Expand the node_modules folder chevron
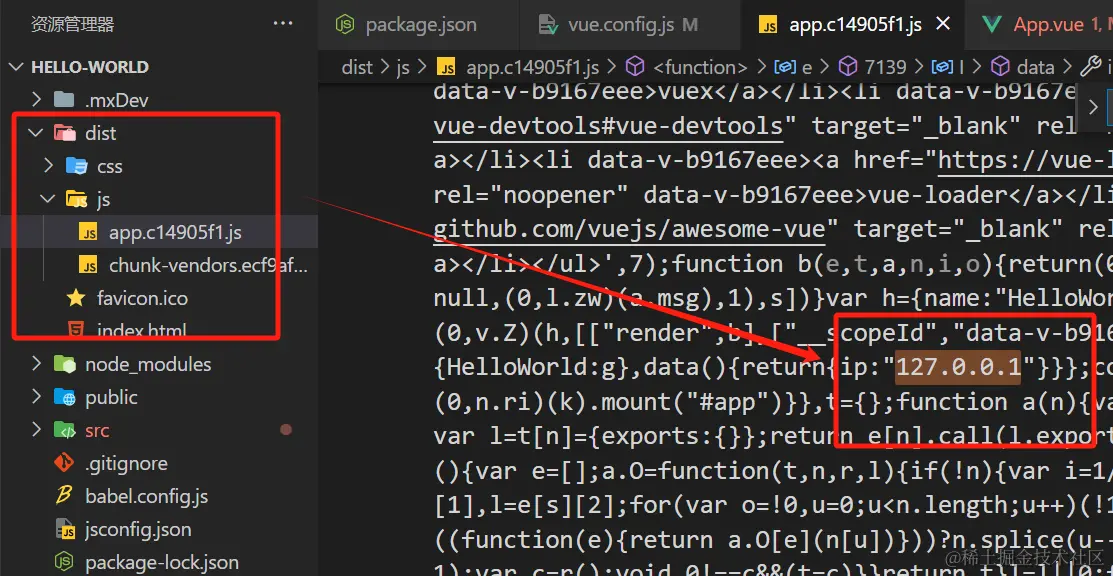The width and height of the screenshot is (1113, 576). click(36, 364)
